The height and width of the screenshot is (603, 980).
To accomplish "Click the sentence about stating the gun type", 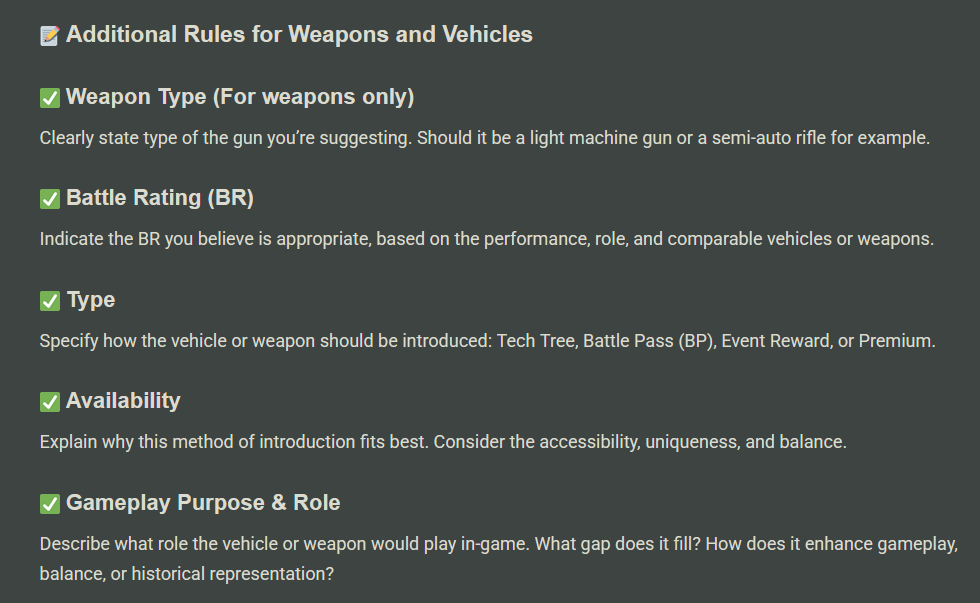I will 485,138.
